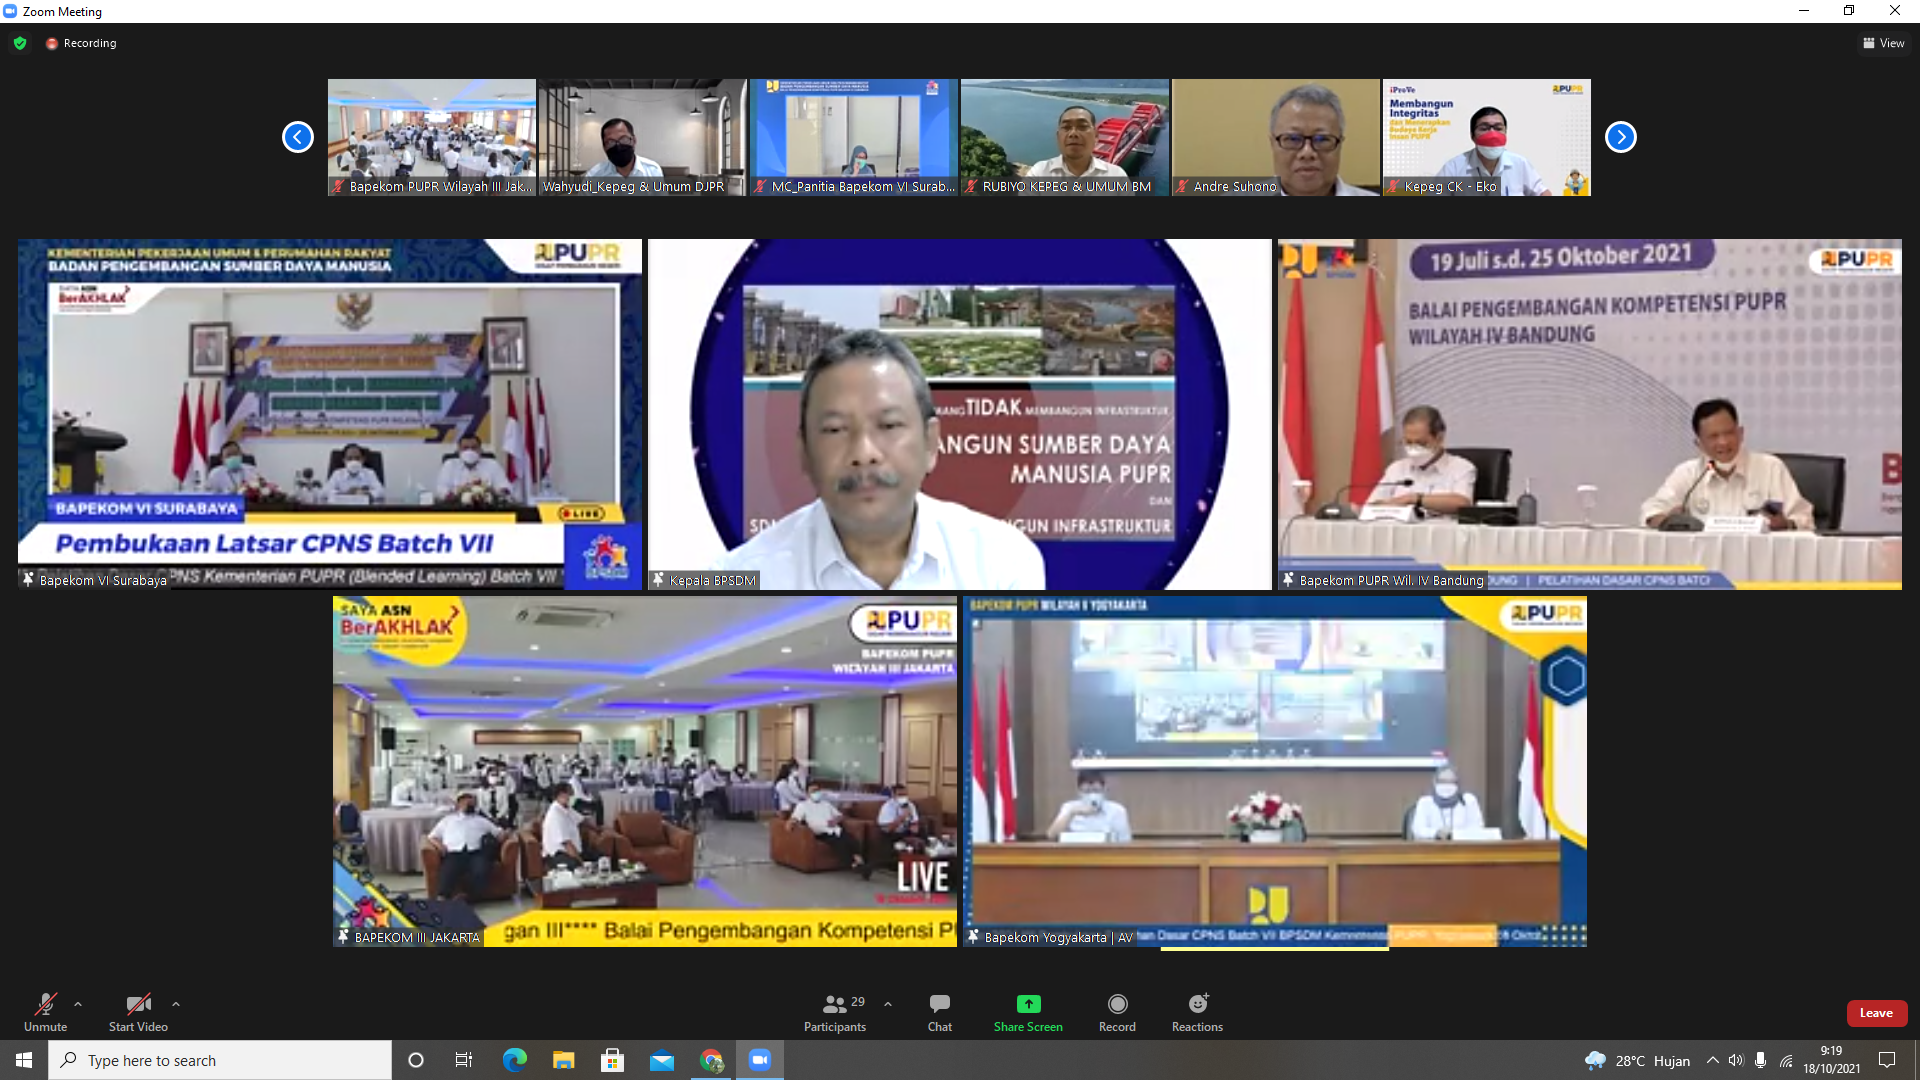Open video options arrow next to Start Video
This screenshot has height=1080, width=1920.
pos(176,1004)
